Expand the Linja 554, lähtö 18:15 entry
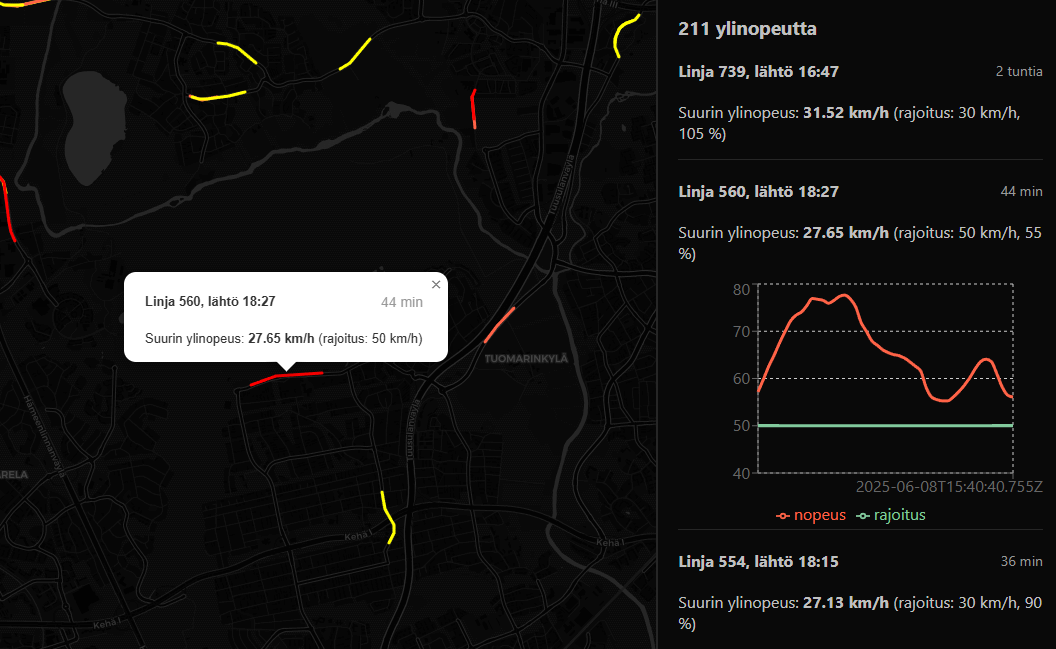1056x649 pixels. pos(758,562)
